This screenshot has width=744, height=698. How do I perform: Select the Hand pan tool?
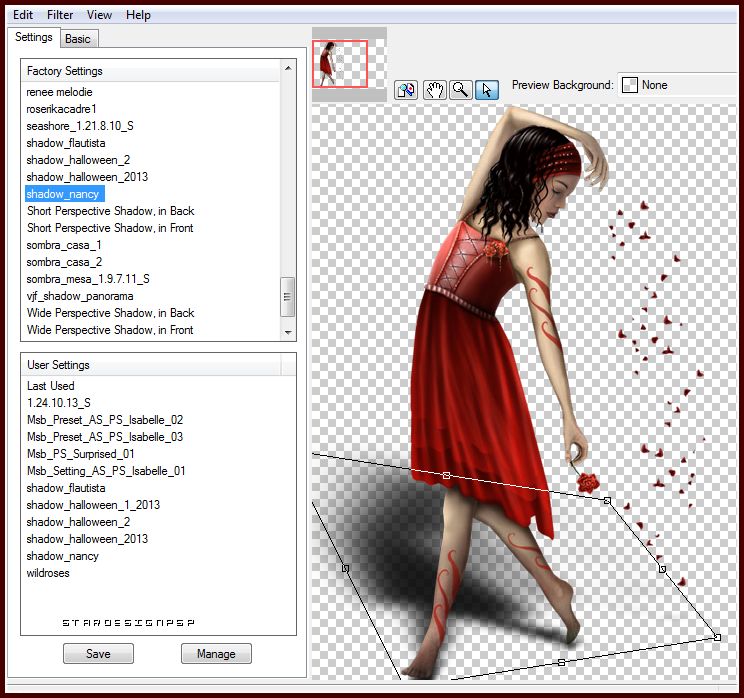tap(434, 89)
